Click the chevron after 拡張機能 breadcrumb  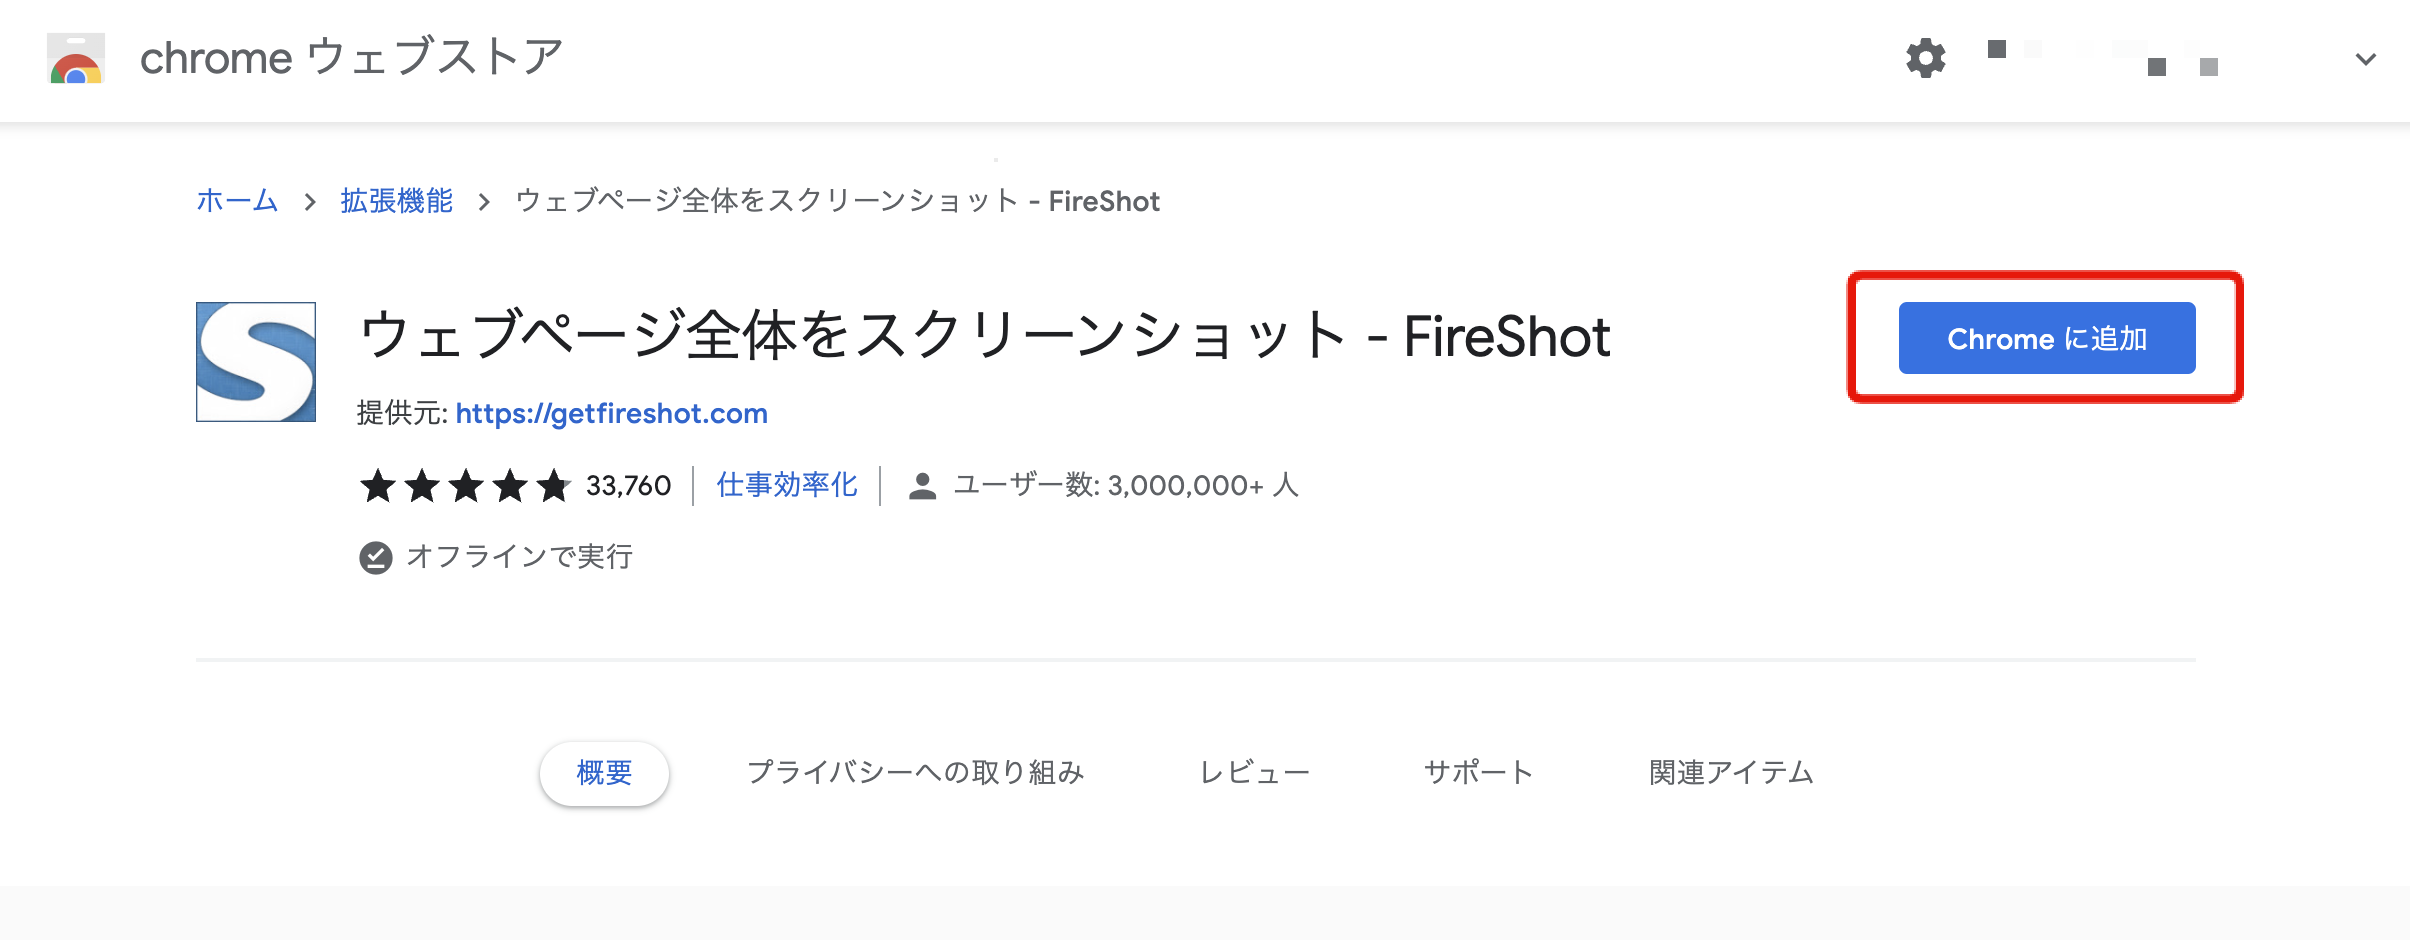tap(484, 202)
